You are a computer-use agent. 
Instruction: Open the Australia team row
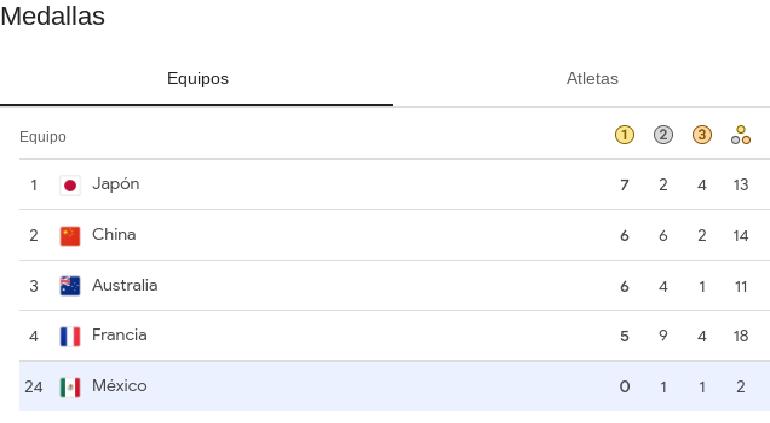[x=394, y=286]
